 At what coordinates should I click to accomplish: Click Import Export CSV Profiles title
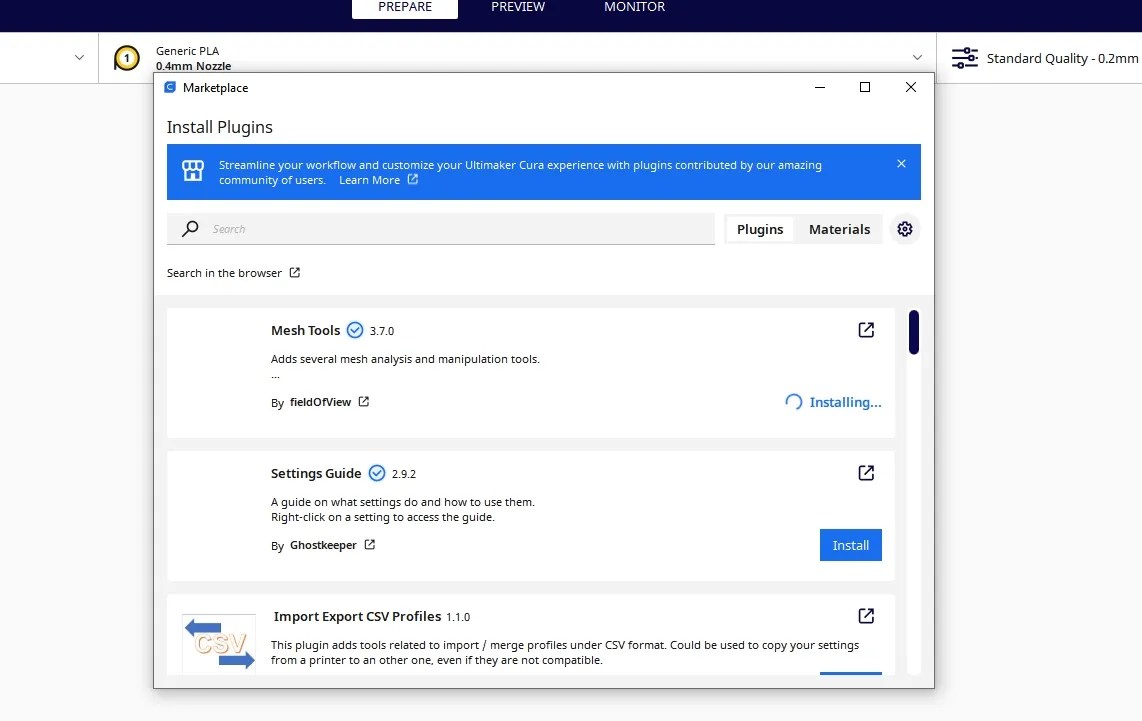pyautogui.click(x=358, y=616)
